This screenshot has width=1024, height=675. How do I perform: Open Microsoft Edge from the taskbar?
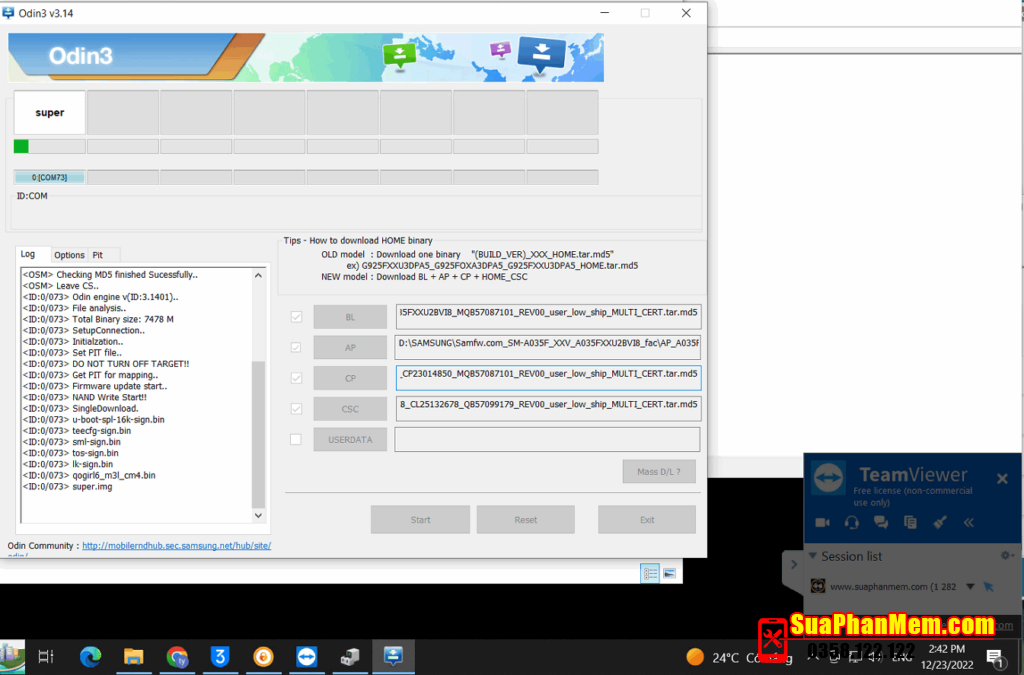point(91,657)
